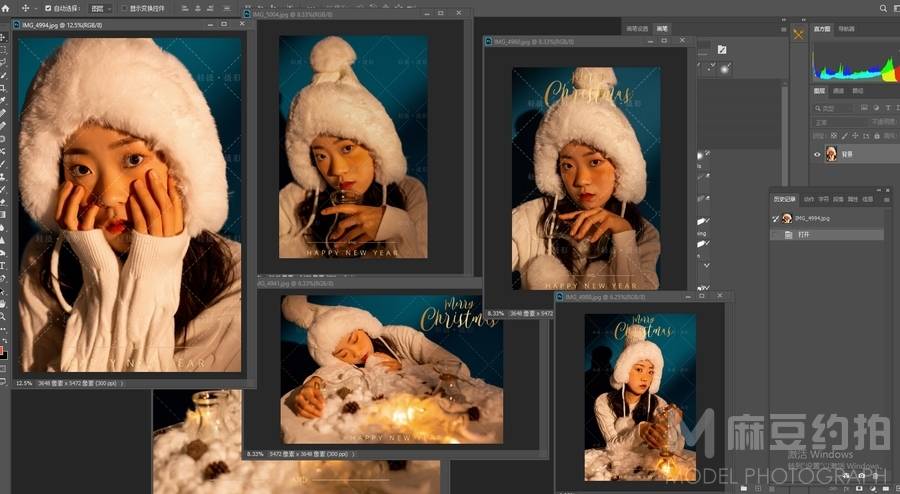Image resolution: width=900 pixels, height=494 pixels.
Task: Click the foreground color swatch
Action: click(2, 349)
